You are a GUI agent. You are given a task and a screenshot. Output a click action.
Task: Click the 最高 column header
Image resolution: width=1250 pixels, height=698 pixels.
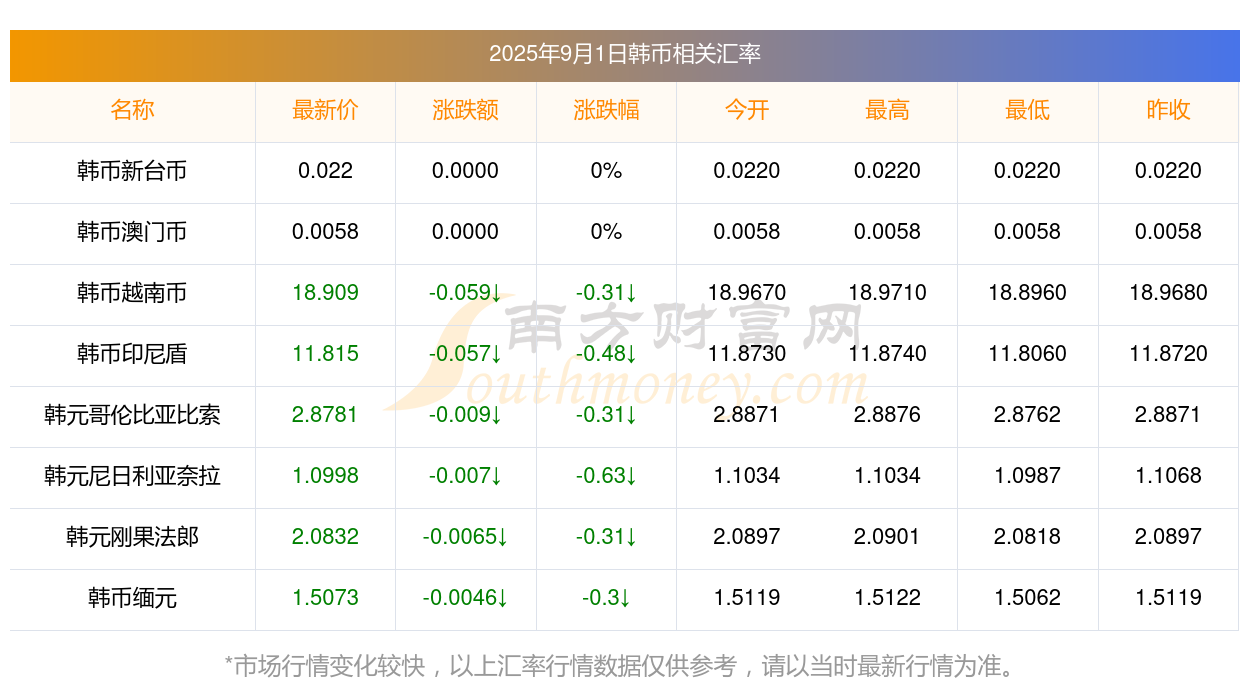click(887, 110)
